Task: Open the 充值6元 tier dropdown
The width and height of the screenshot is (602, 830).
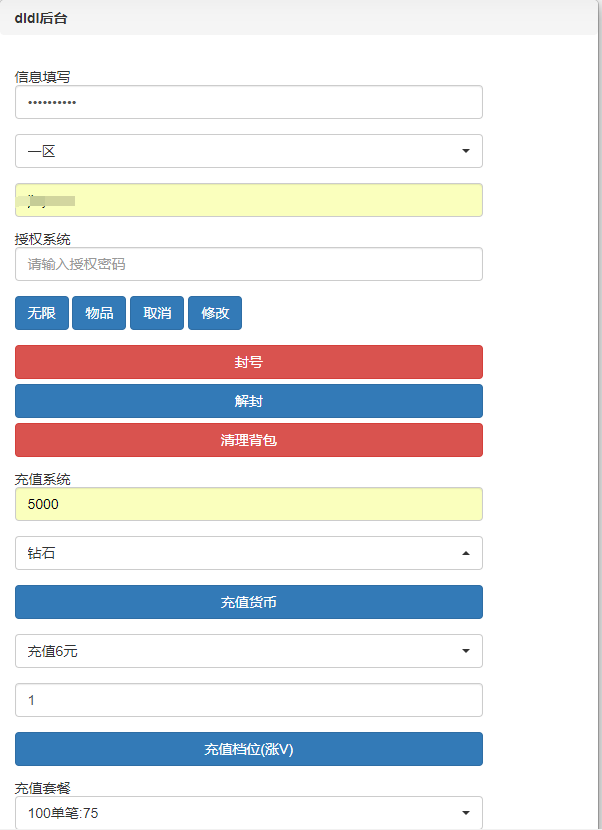Action: tap(248, 651)
